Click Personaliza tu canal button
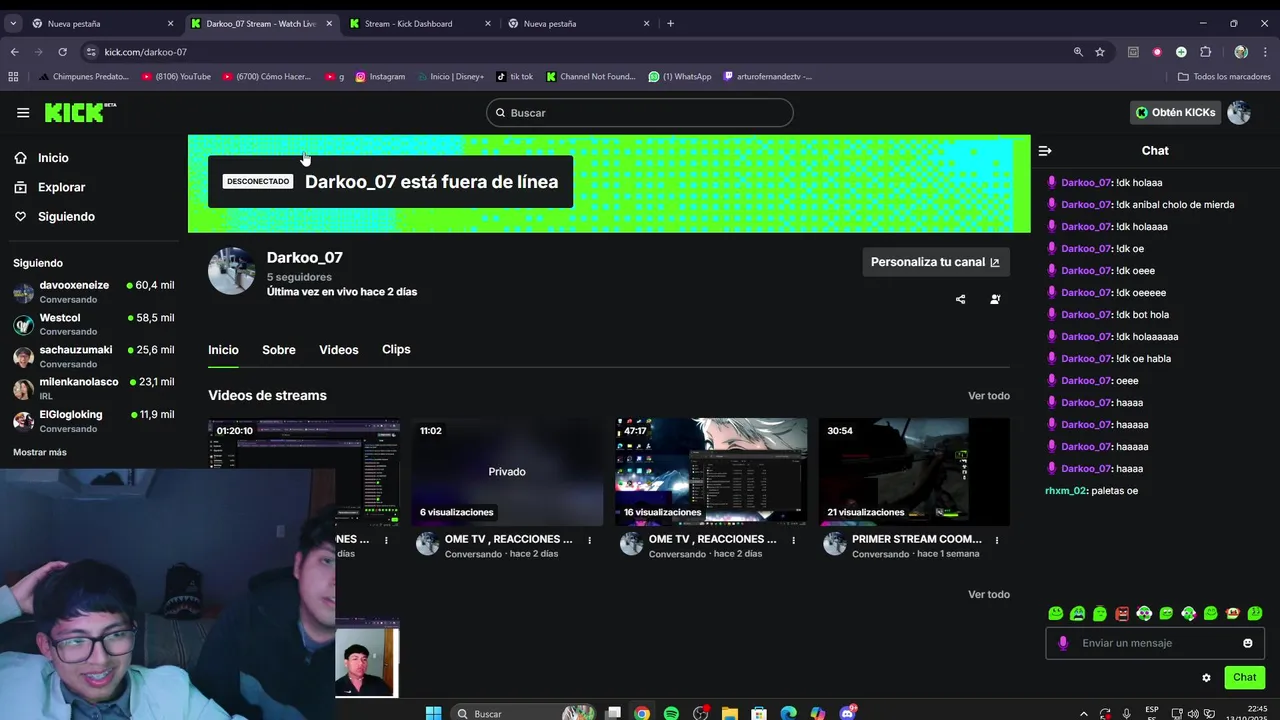This screenshot has height=720, width=1280. 936,262
